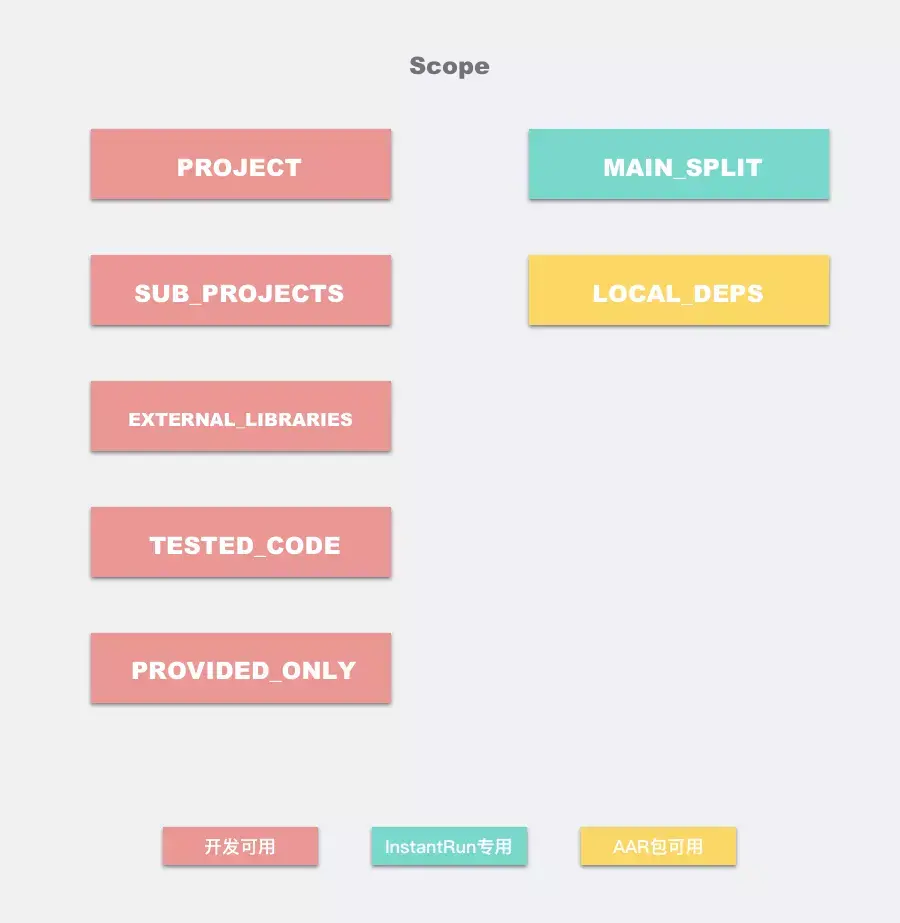Select the MAIN_SPLIT teal box

coord(679,164)
